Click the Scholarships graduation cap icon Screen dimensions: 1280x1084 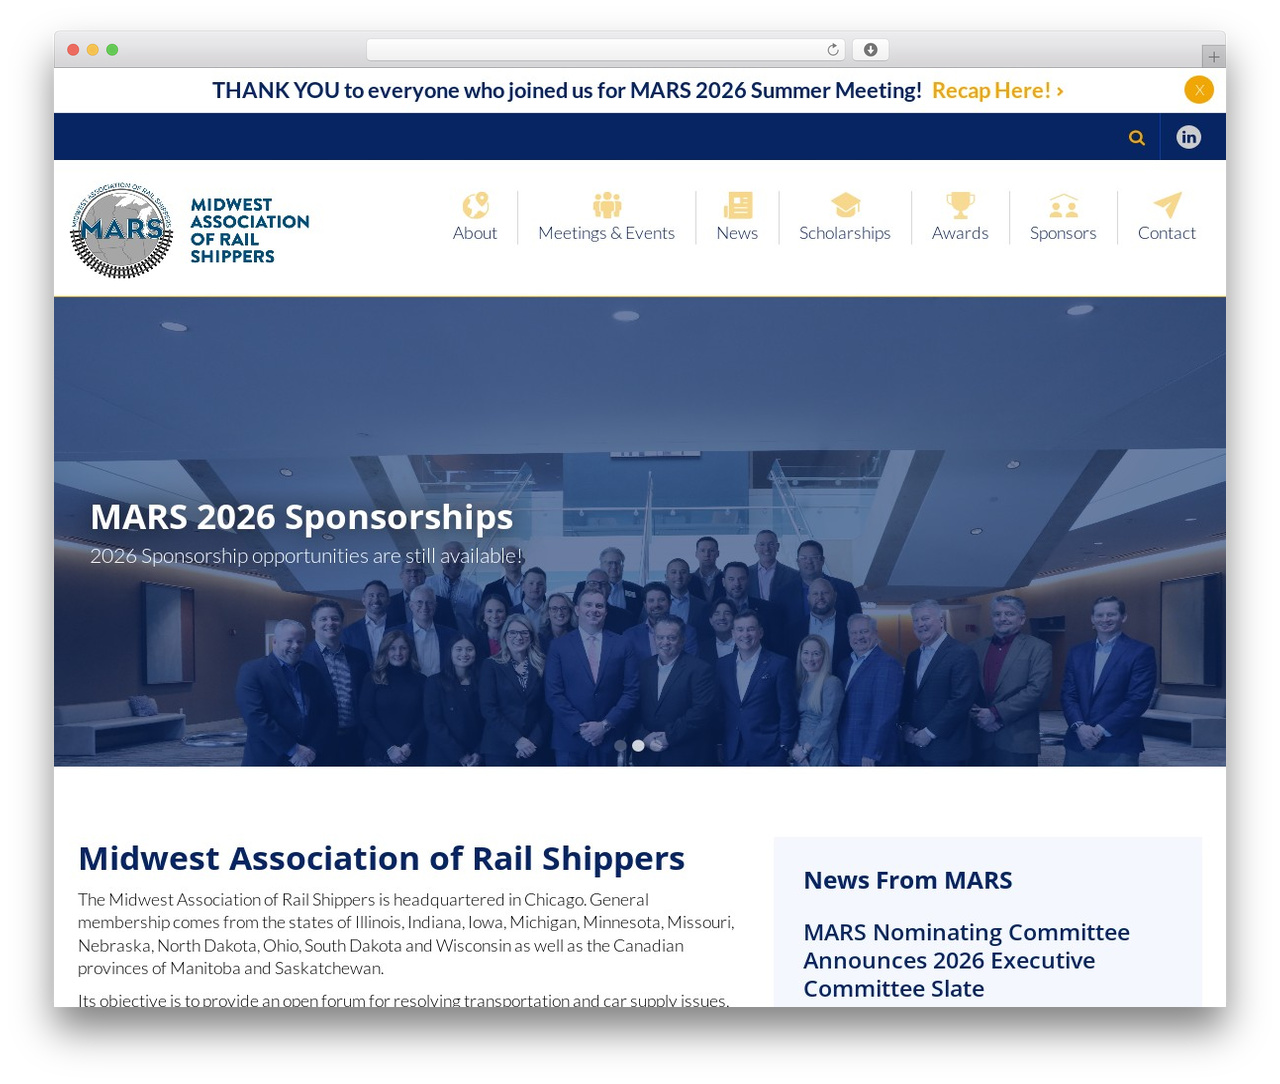tap(845, 205)
